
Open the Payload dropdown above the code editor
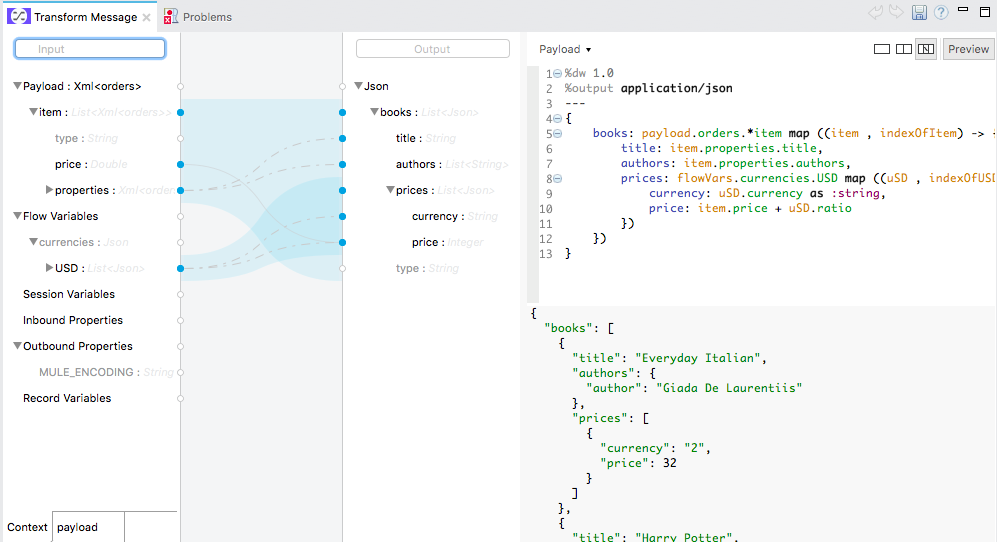pos(565,49)
